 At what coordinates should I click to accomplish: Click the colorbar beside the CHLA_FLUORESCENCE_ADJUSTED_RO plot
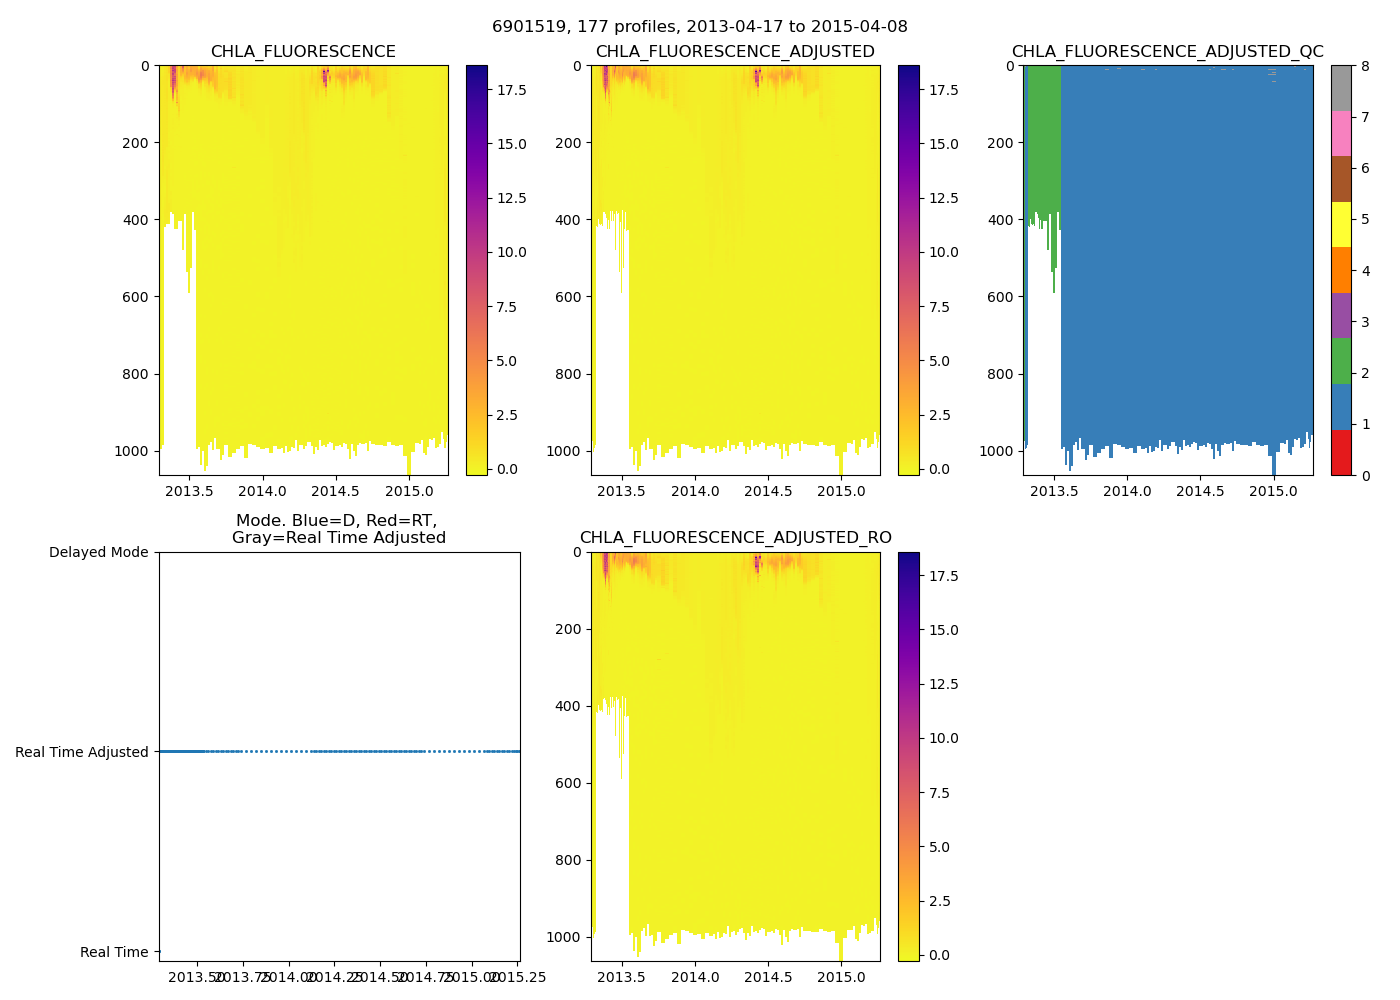pos(908,756)
